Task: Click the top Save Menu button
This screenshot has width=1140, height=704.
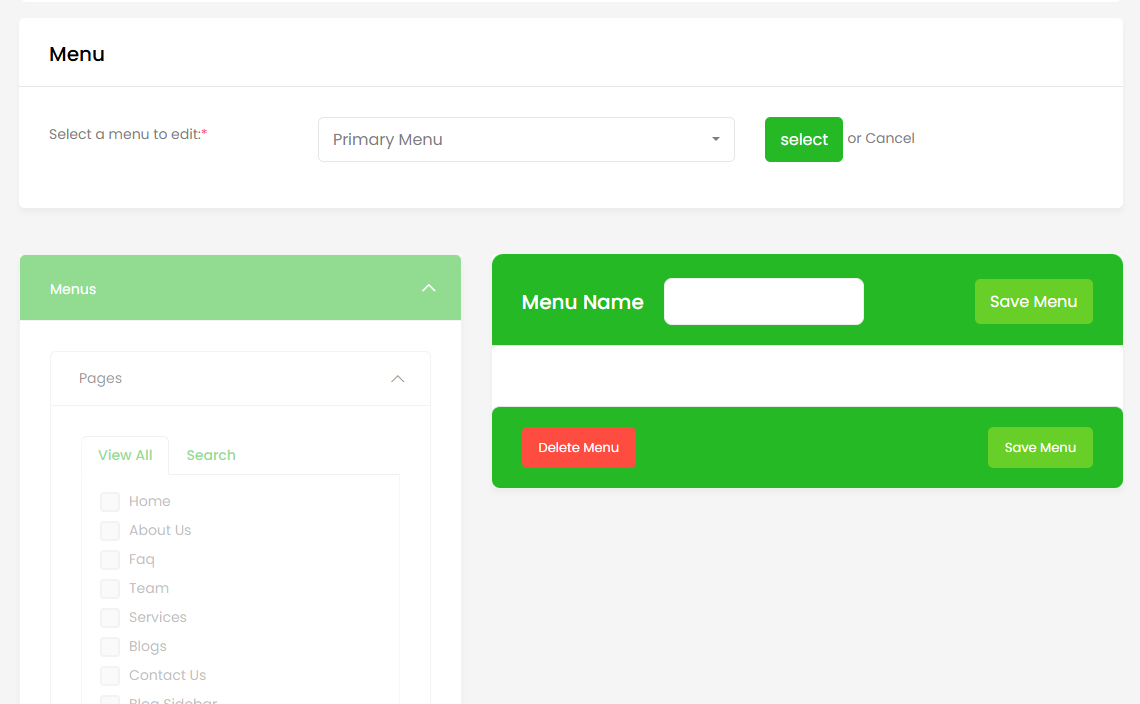Action: (1033, 302)
